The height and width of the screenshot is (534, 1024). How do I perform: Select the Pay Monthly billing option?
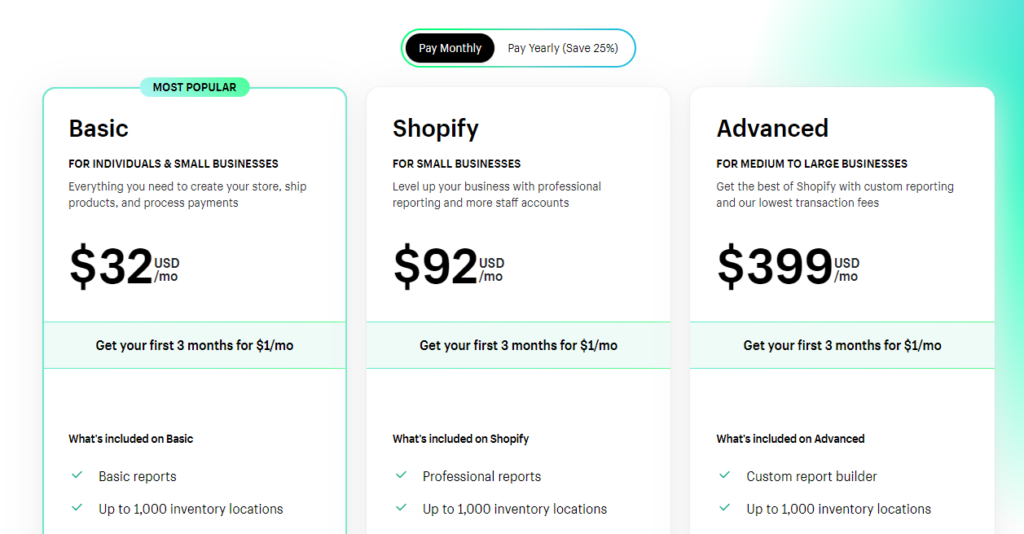[450, 48]
